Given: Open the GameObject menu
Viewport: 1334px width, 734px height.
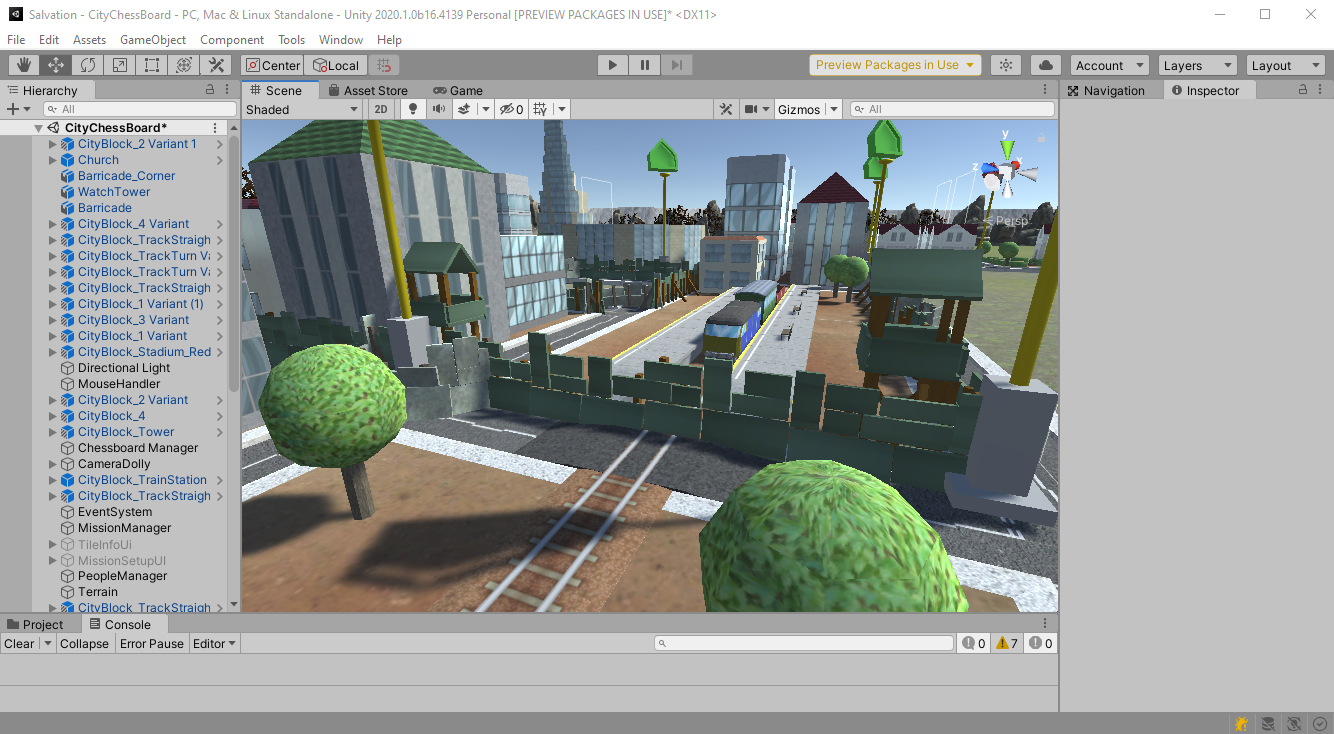Looking at the screenshot, I should [153, 40].
